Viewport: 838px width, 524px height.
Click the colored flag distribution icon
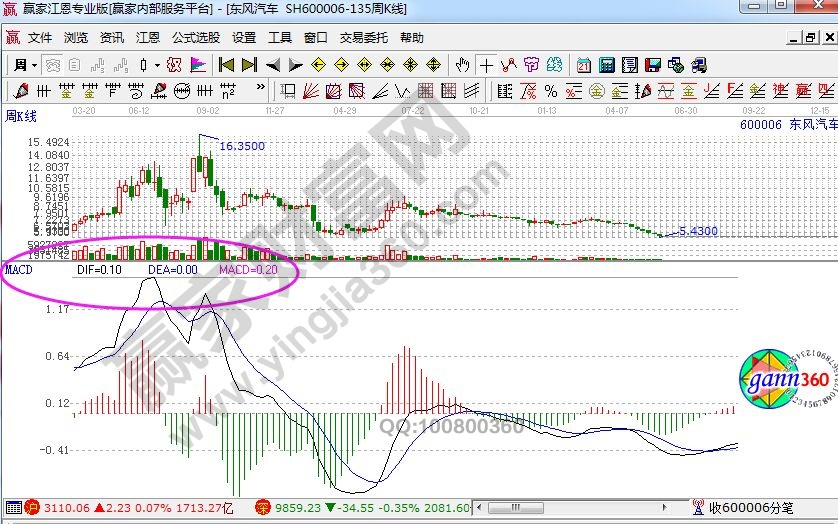[198, 65]
